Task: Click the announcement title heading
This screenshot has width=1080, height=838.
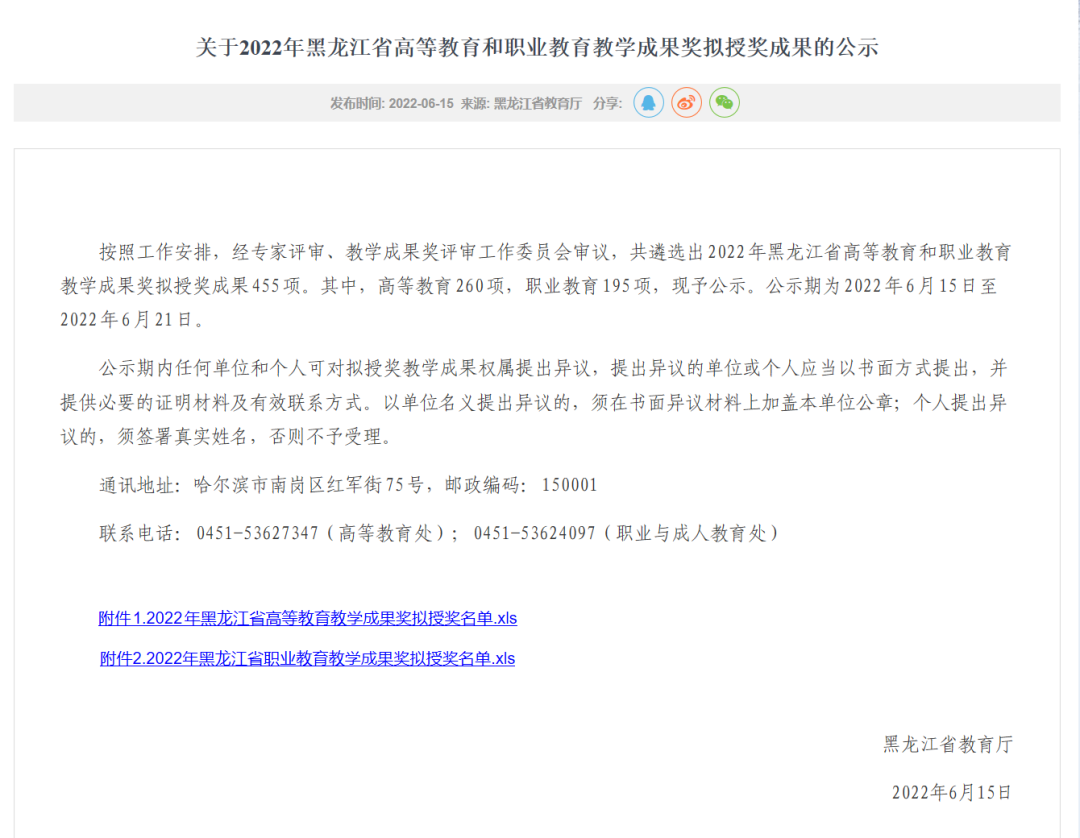Action: pos(537,47)
